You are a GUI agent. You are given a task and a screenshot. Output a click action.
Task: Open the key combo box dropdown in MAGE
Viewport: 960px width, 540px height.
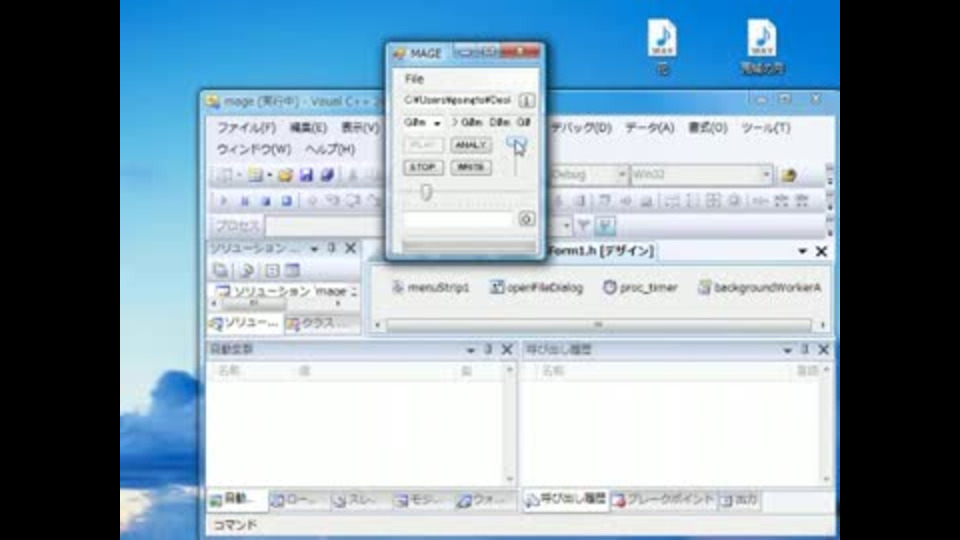coord(437,123)
